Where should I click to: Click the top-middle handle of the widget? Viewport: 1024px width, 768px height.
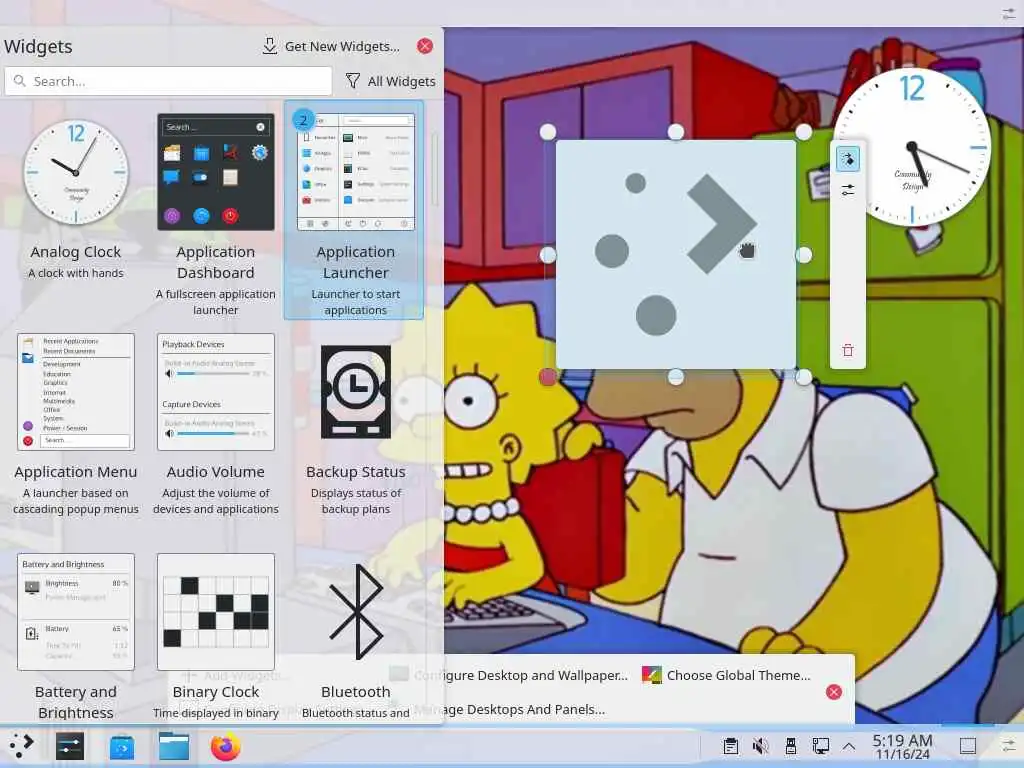pos(676,132)
